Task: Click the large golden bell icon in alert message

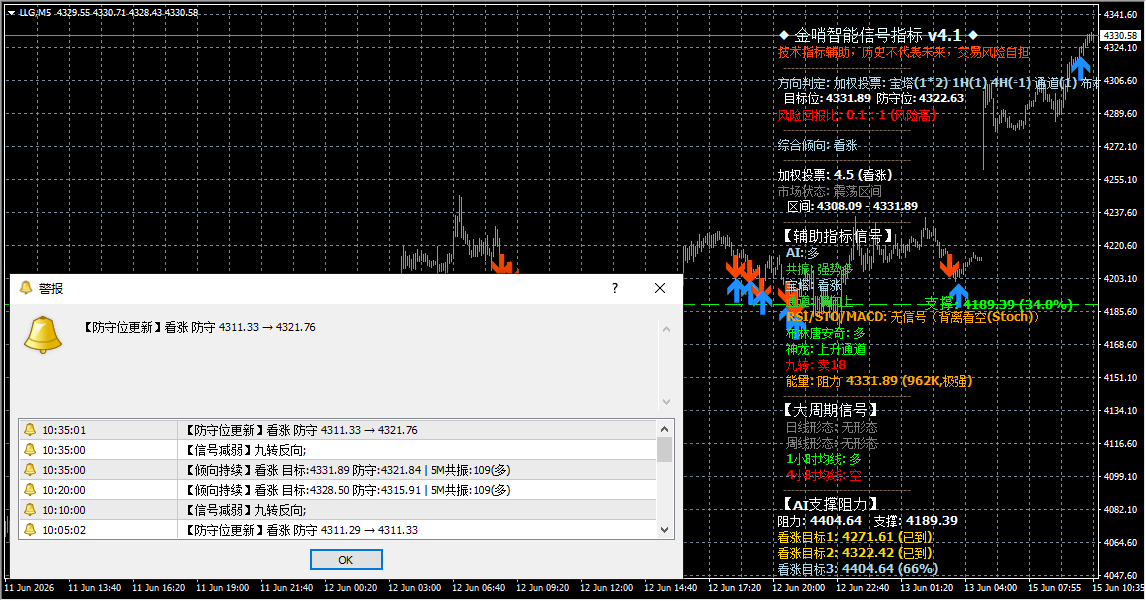Action: 43,335
